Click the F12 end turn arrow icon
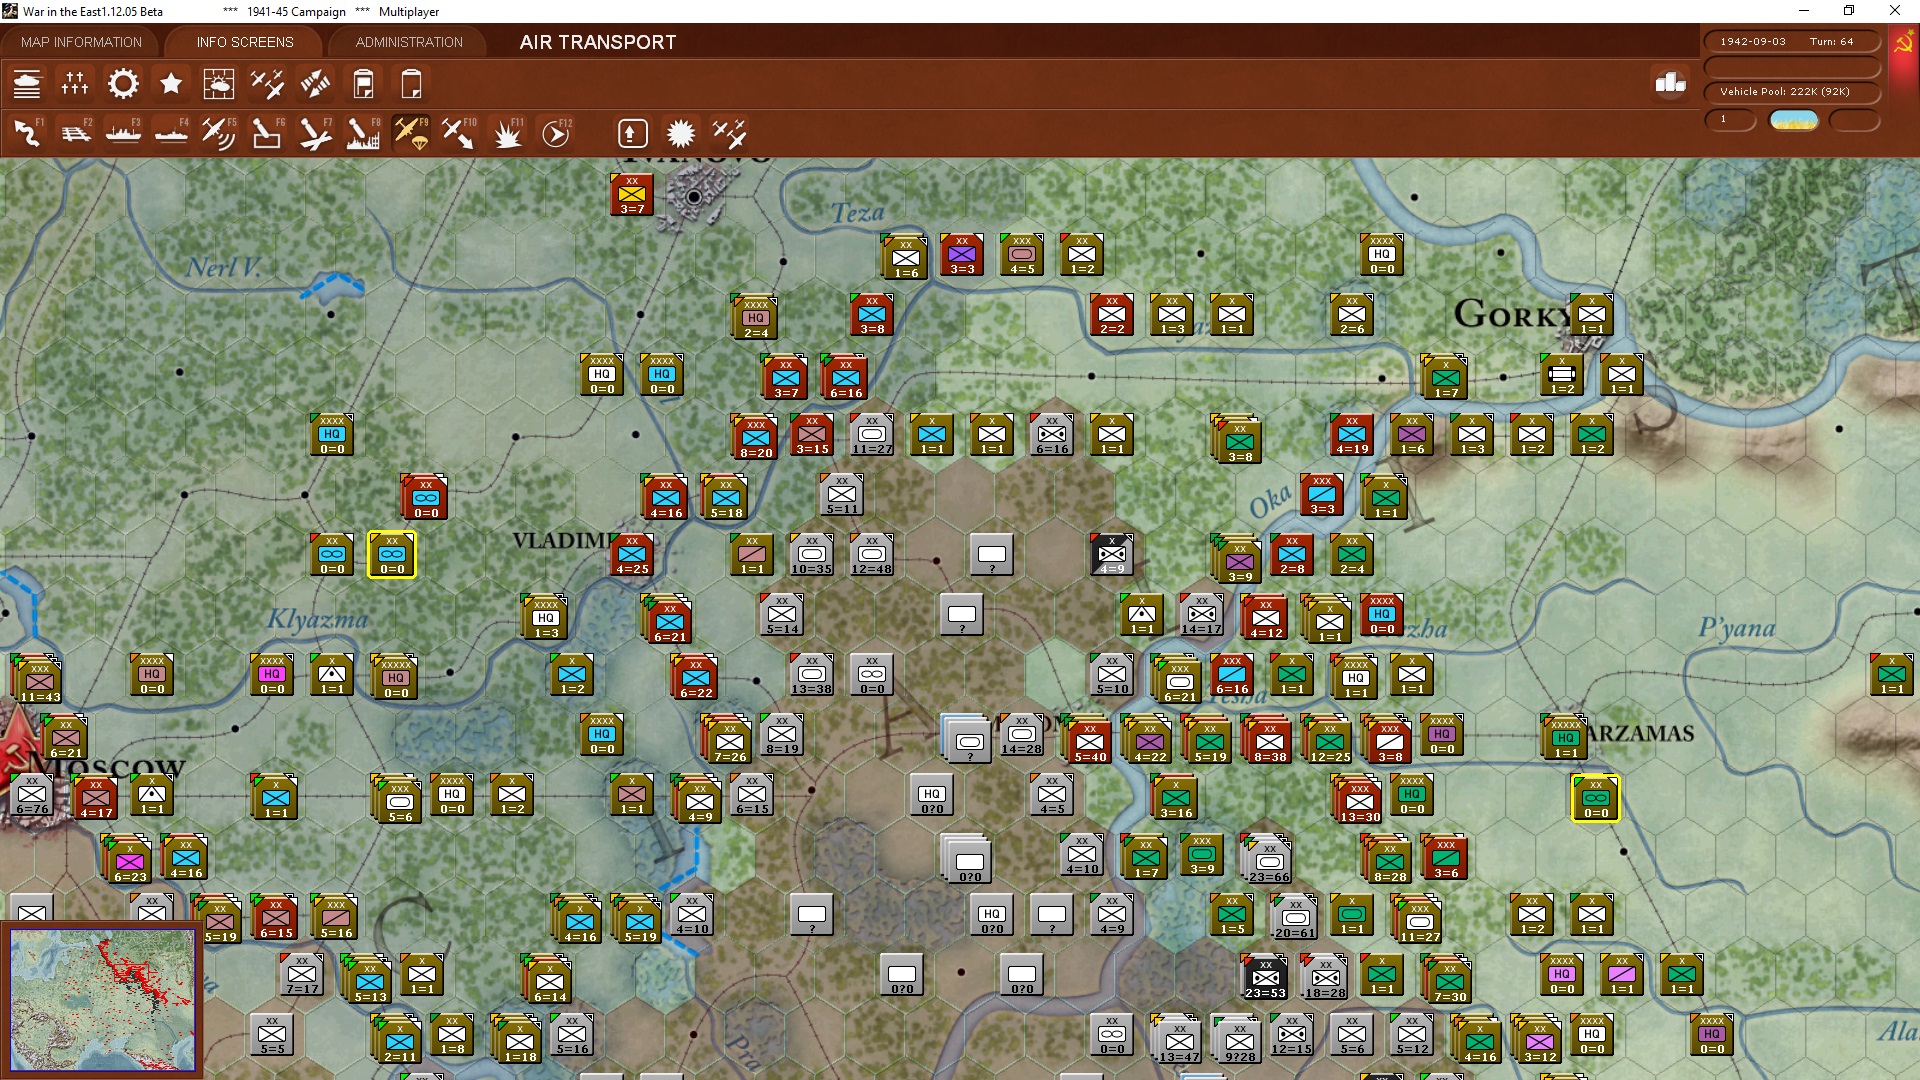The image size is (1920, 1080). (x=556, y=133)
